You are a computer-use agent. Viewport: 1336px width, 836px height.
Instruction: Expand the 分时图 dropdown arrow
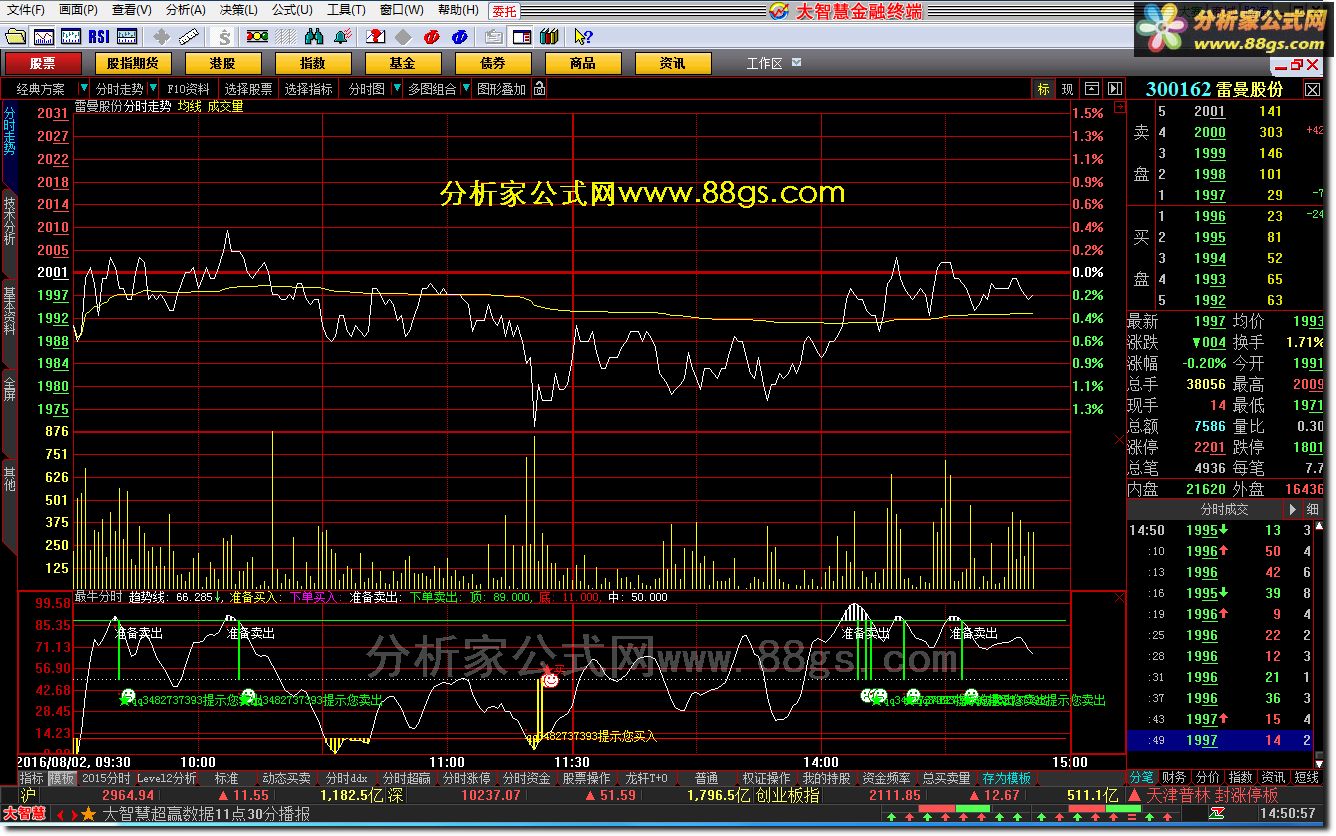click(x=395, y=89)
